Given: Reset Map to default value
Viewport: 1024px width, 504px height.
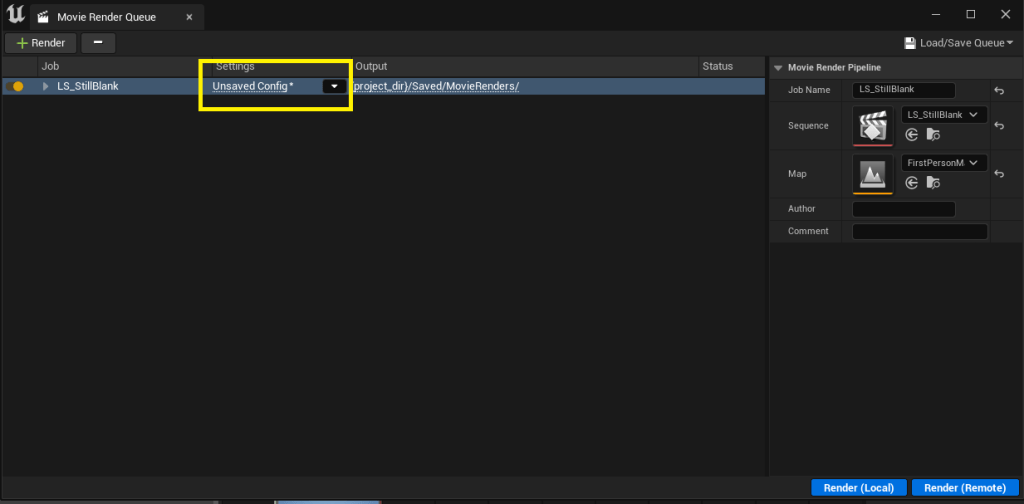Looking at the screenshot, I should pyautogui.click(x=998, y=175).
